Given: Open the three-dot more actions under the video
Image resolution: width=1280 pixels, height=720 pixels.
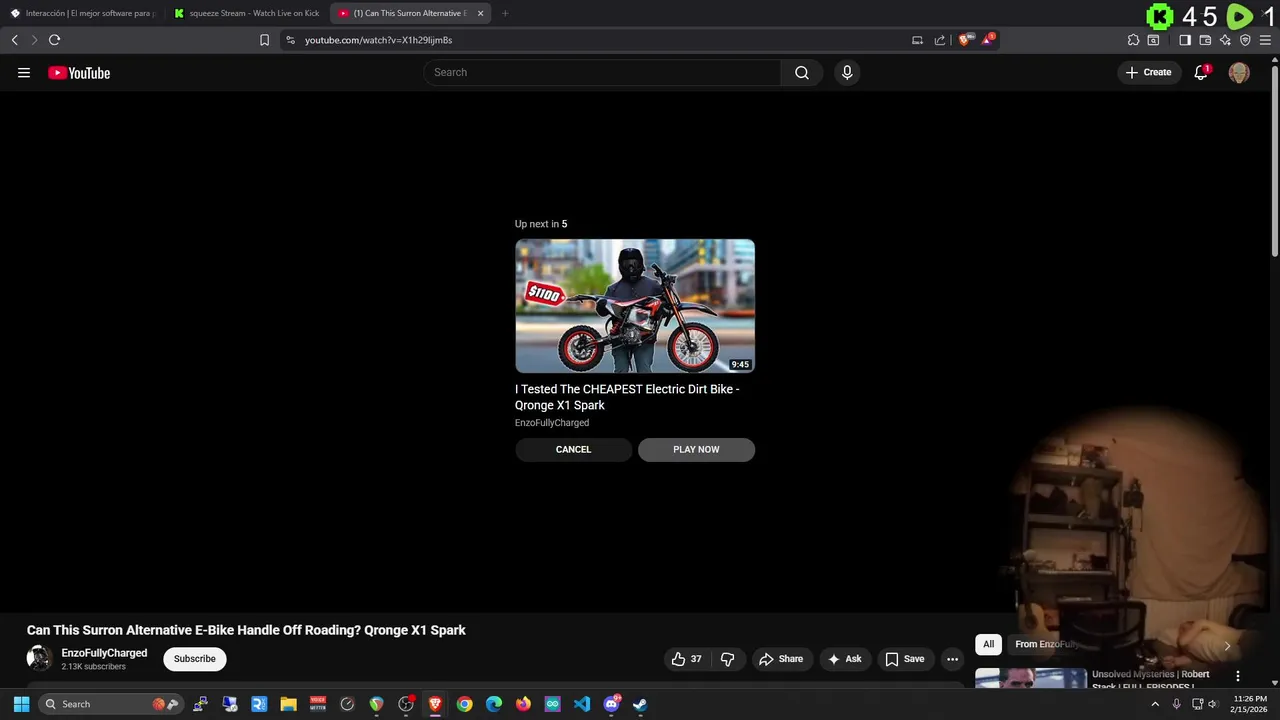Looking at the screenshot, I should pos(952,659).
